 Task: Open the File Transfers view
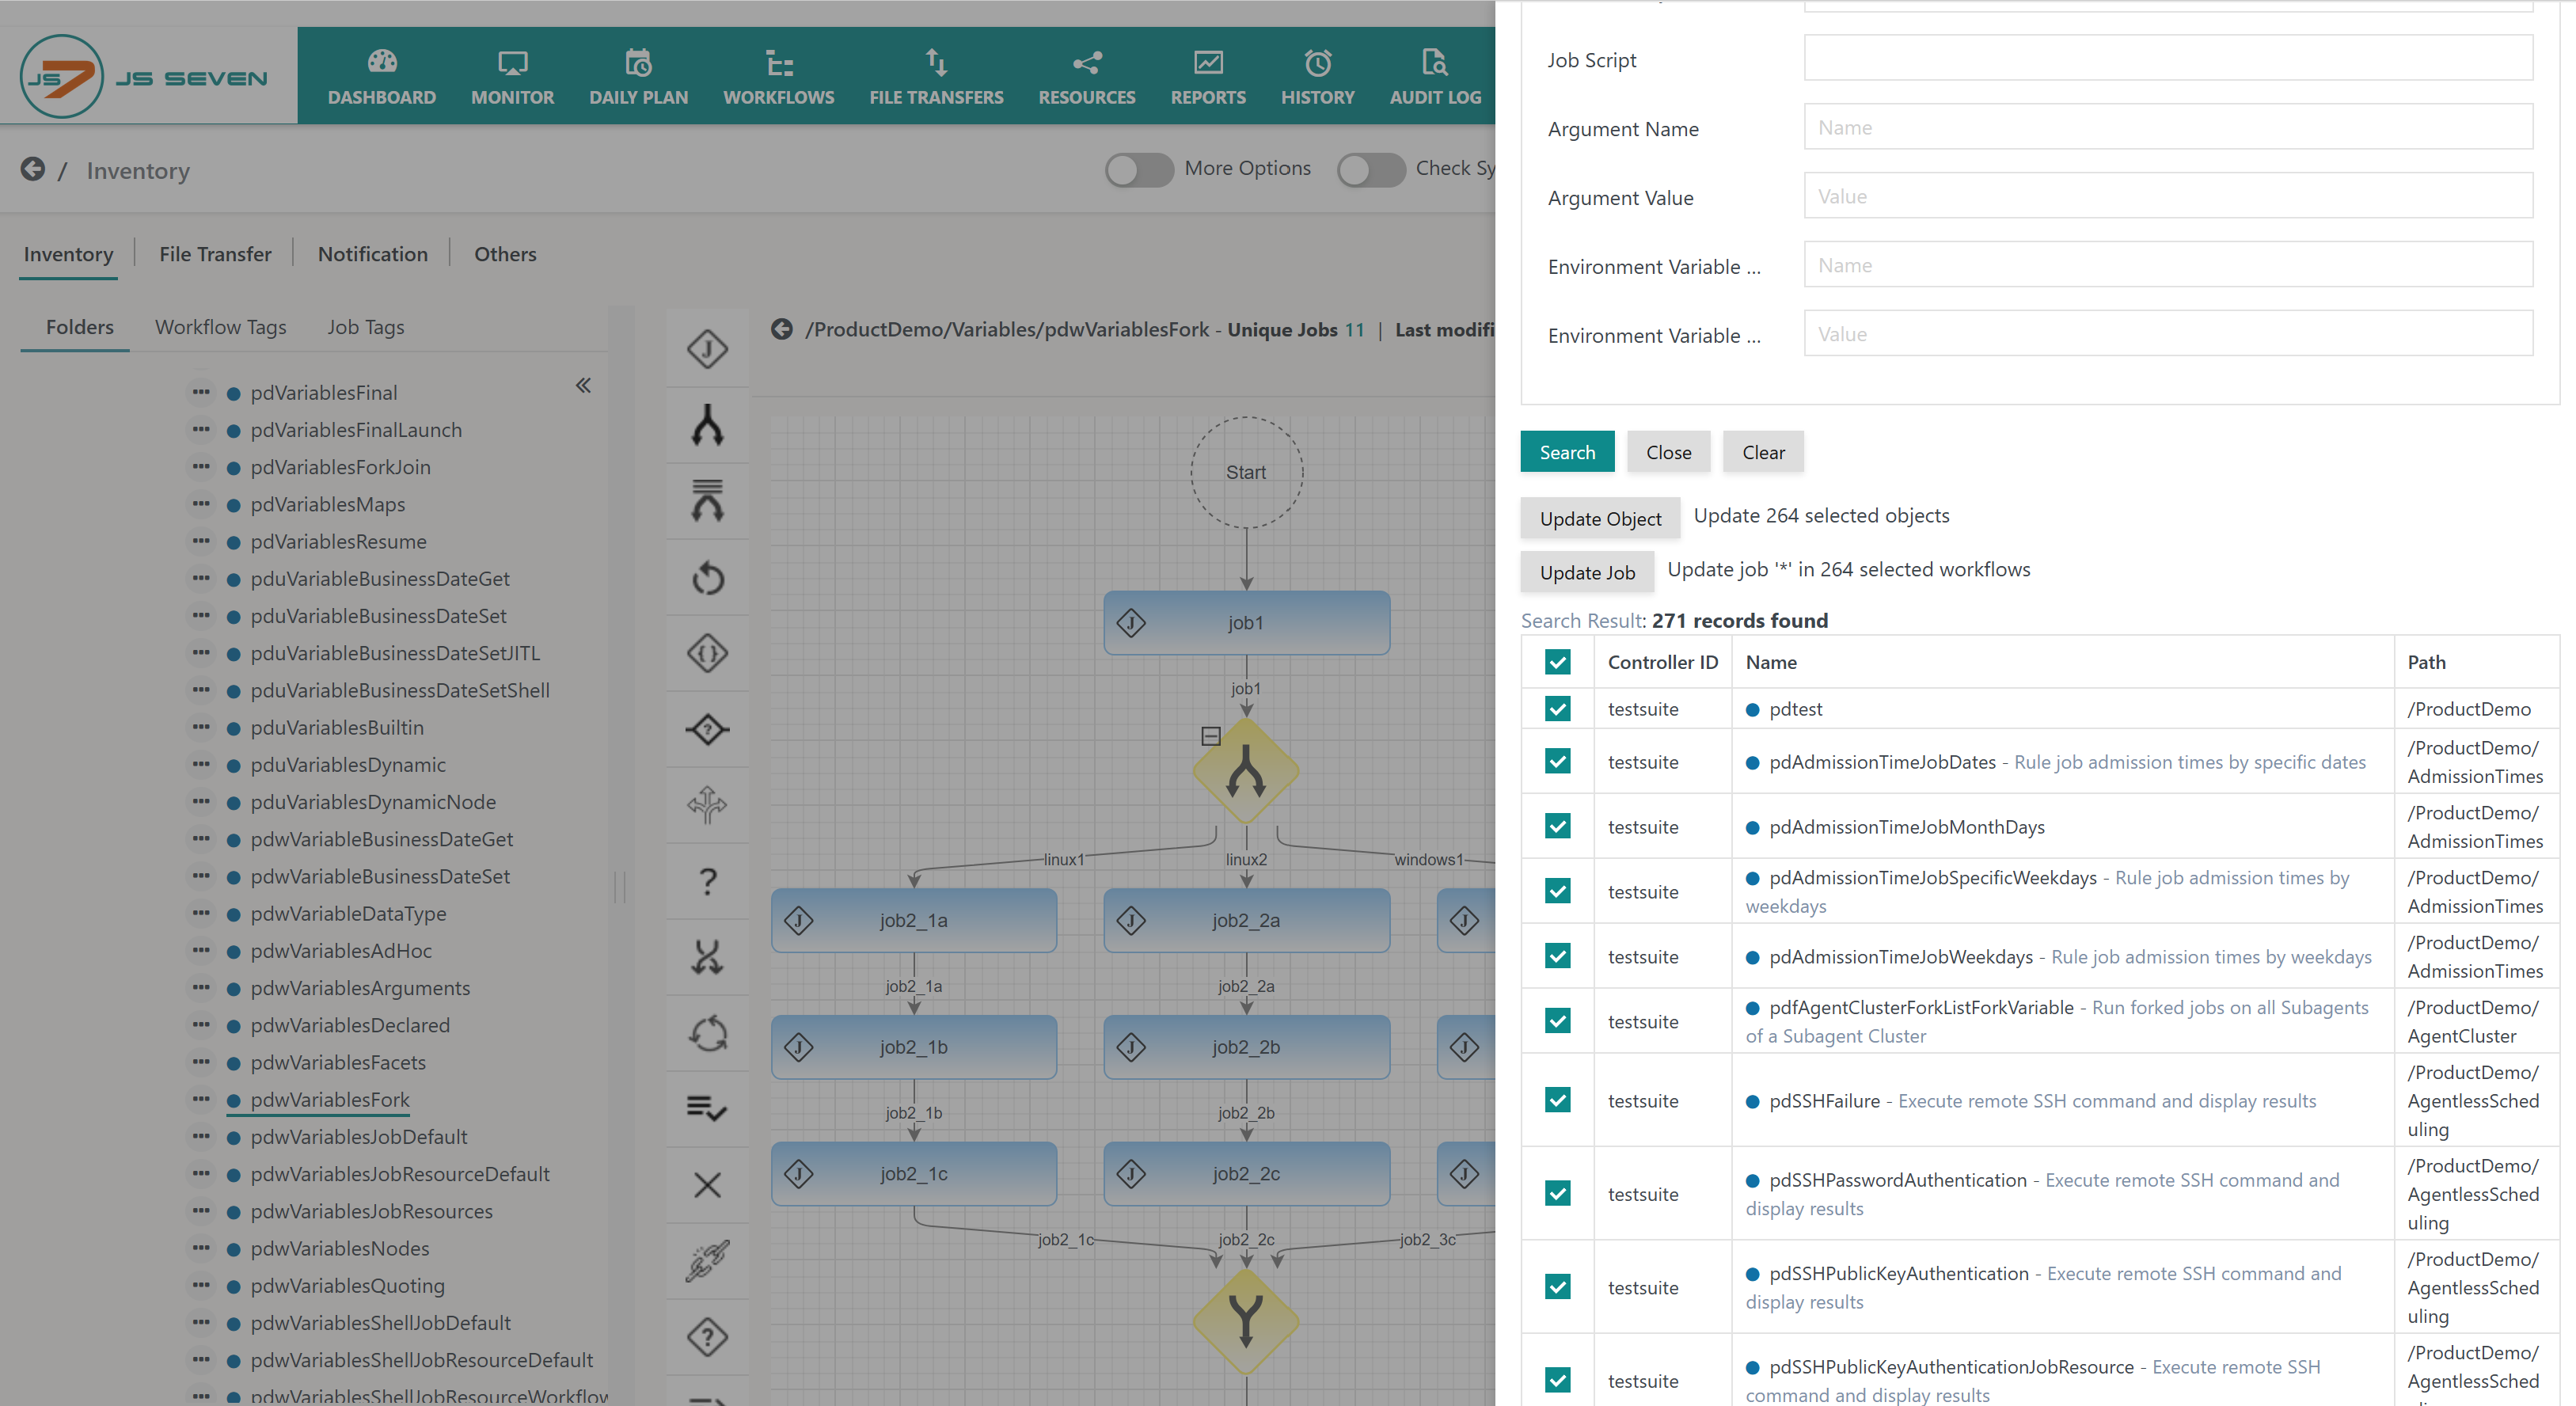tap(936, 77)
